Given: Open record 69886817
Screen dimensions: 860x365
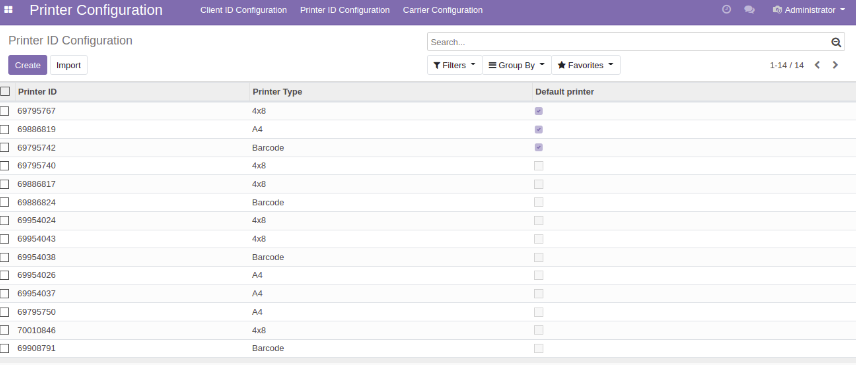Looking at the screenshot, I should pos(36,184).
